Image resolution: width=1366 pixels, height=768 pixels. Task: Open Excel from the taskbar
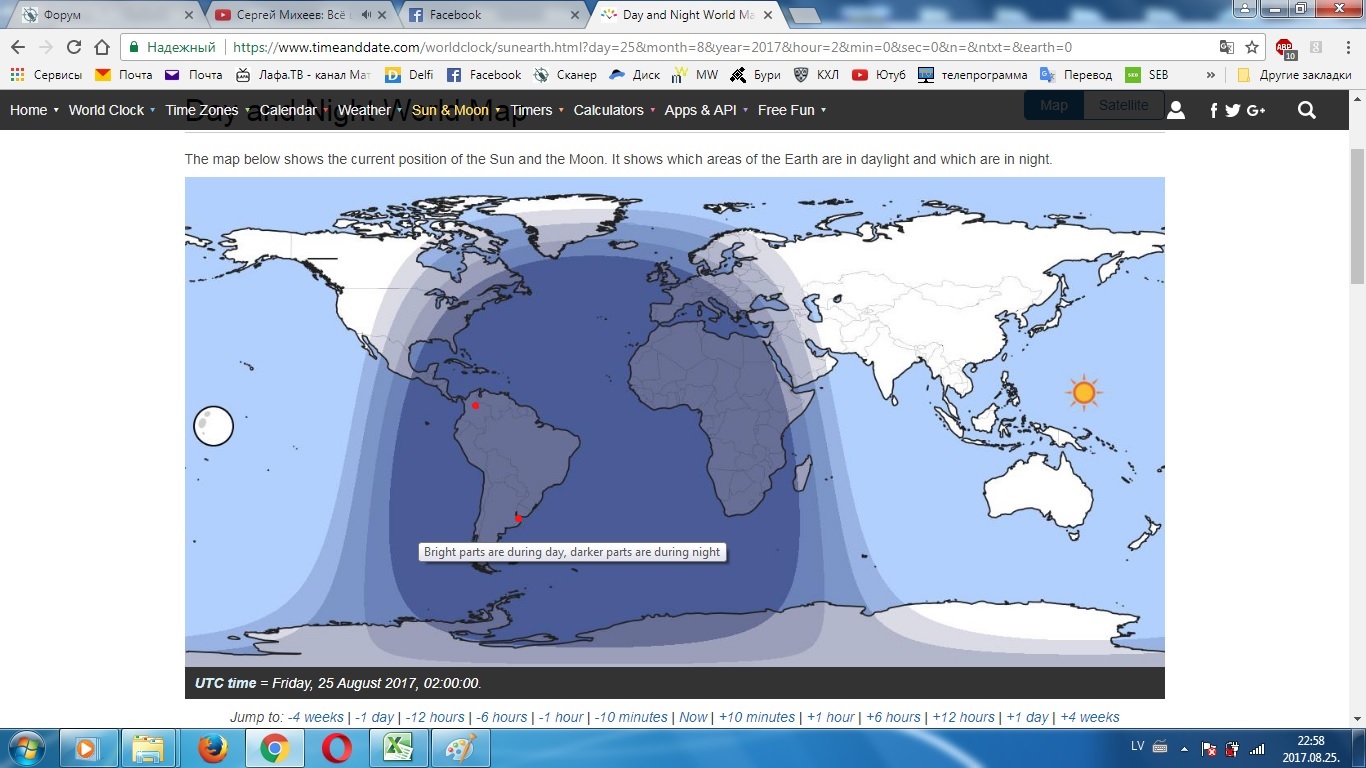point(398,748)
